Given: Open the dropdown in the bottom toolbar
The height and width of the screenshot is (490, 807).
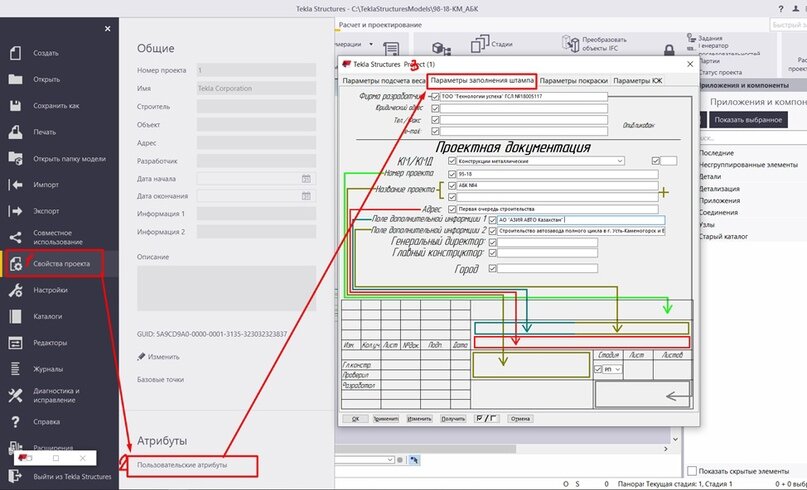Looking at the screenshot, I should point(390,460).
